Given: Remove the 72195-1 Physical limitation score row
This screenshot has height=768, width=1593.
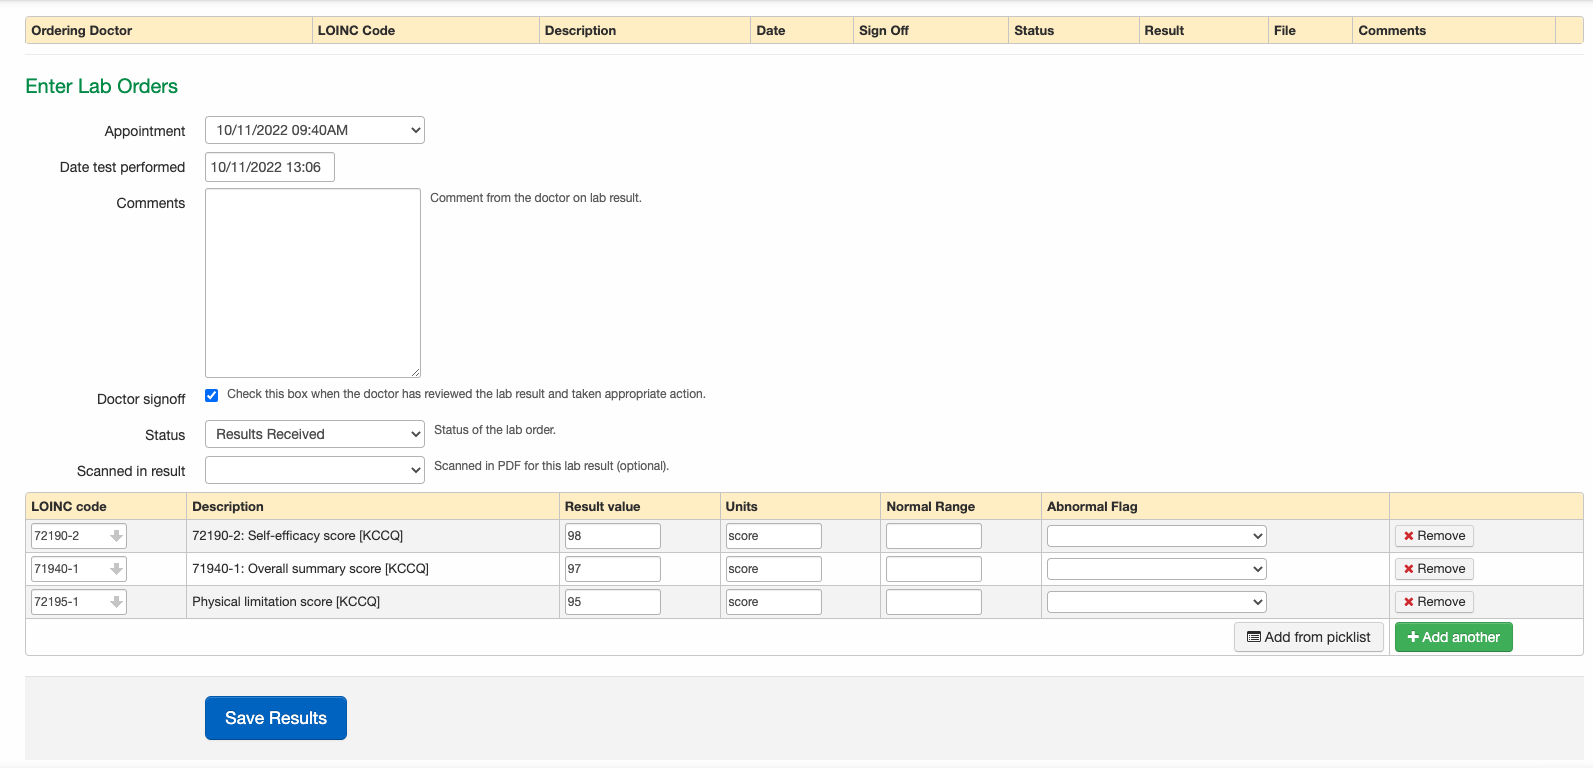Looking at the screenshot, I should (x=1434, y=602).
